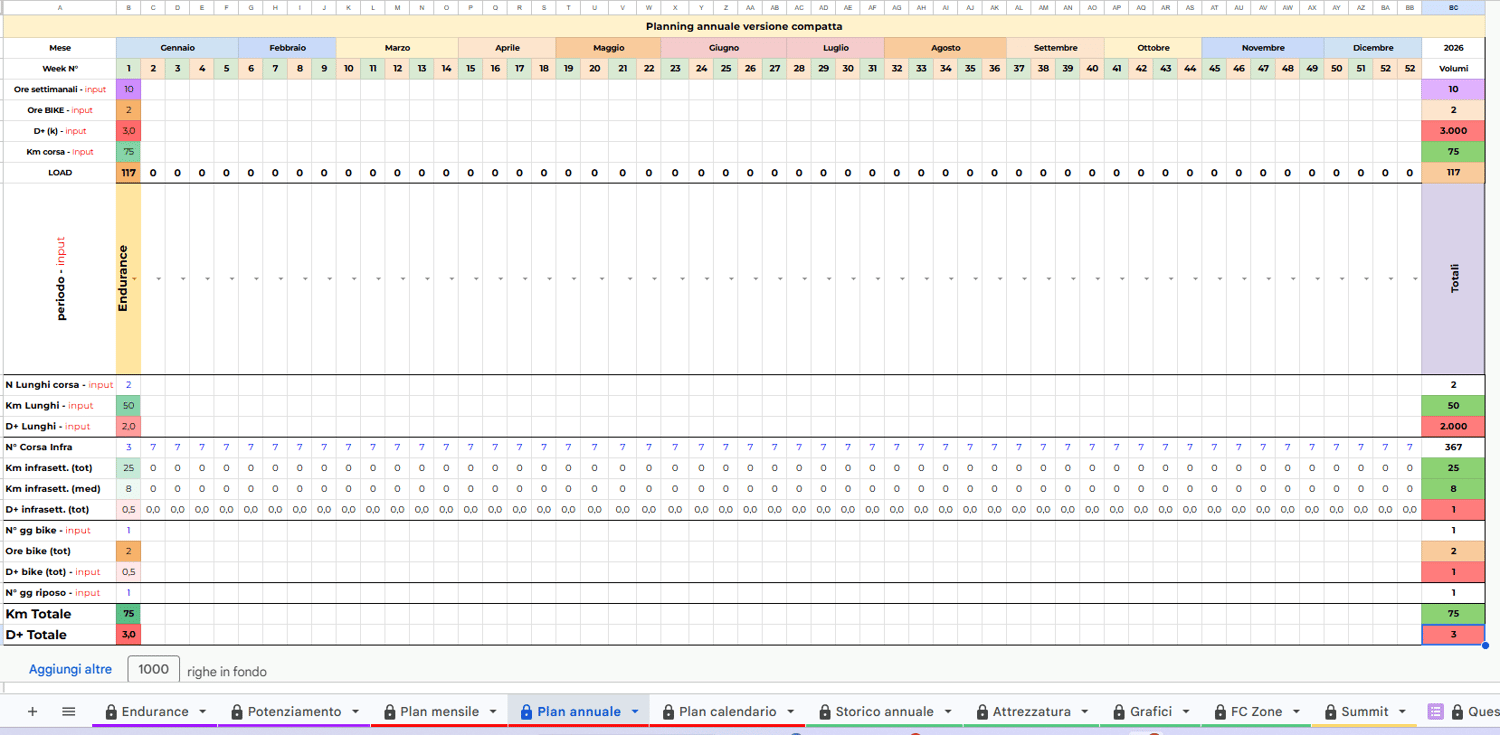The height and width of the screenshot is (735, 1500).
Task: Open the Summit tab's dropdown arrow
Action: tap(1403, 712)
